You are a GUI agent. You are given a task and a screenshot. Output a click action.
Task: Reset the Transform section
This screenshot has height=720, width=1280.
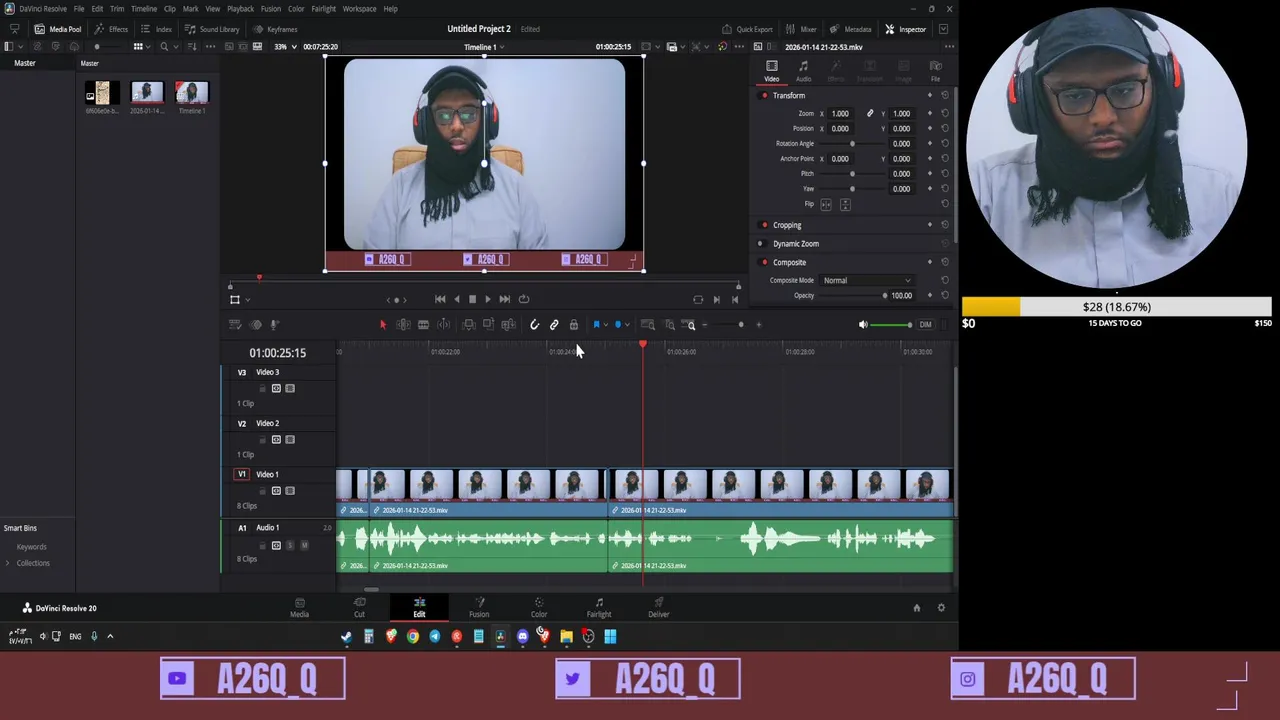click(945, 96)
